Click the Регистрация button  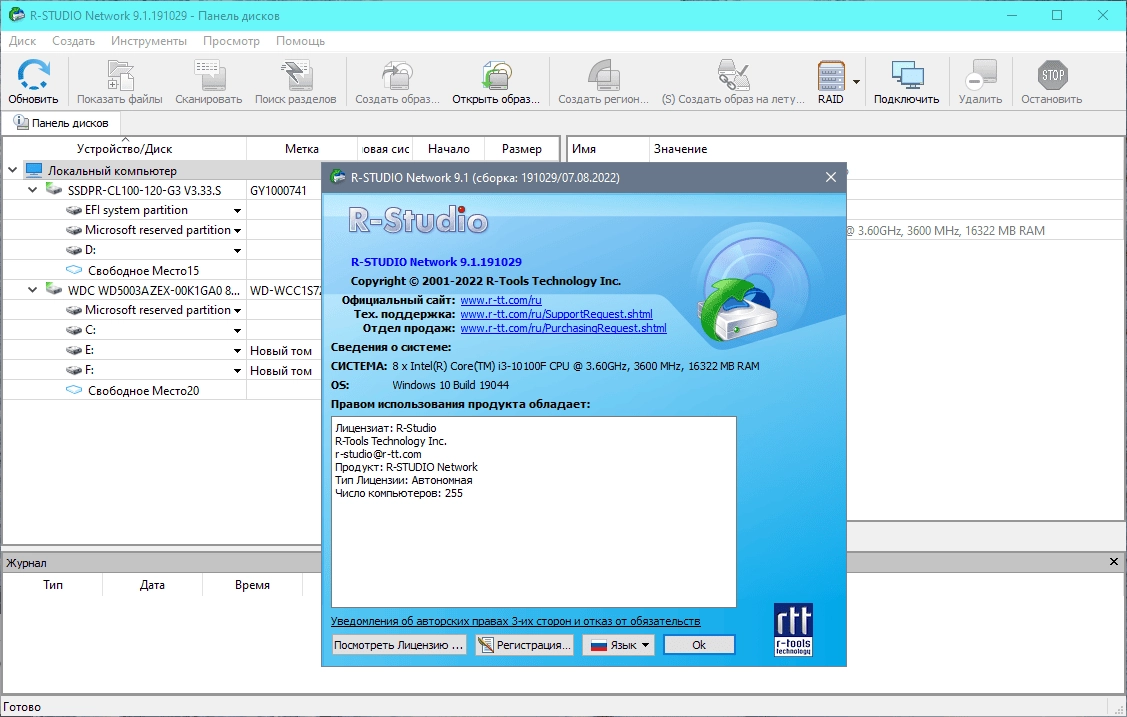525,645
